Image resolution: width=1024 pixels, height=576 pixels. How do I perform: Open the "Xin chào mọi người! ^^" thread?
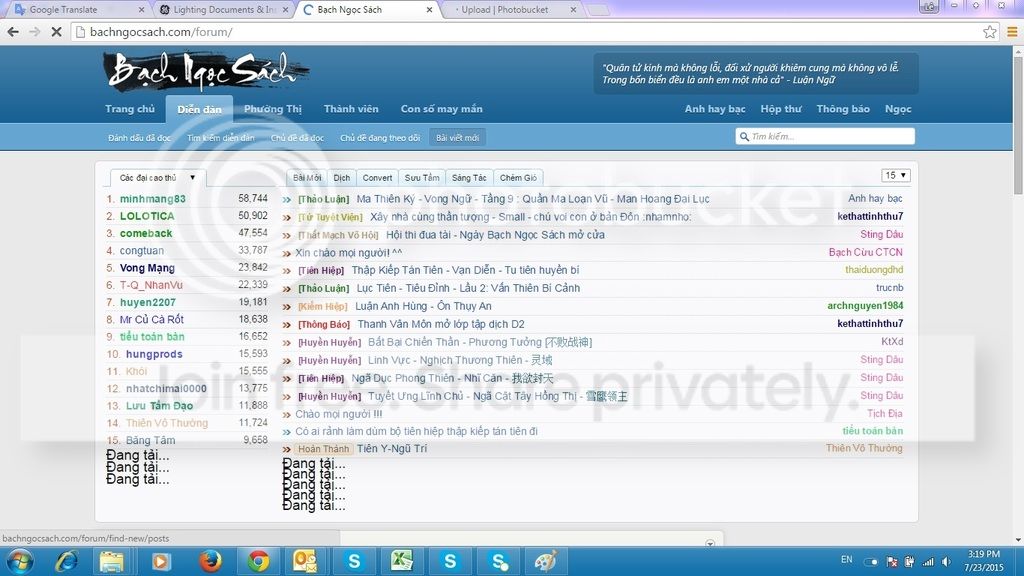click(x=349, y=253)
